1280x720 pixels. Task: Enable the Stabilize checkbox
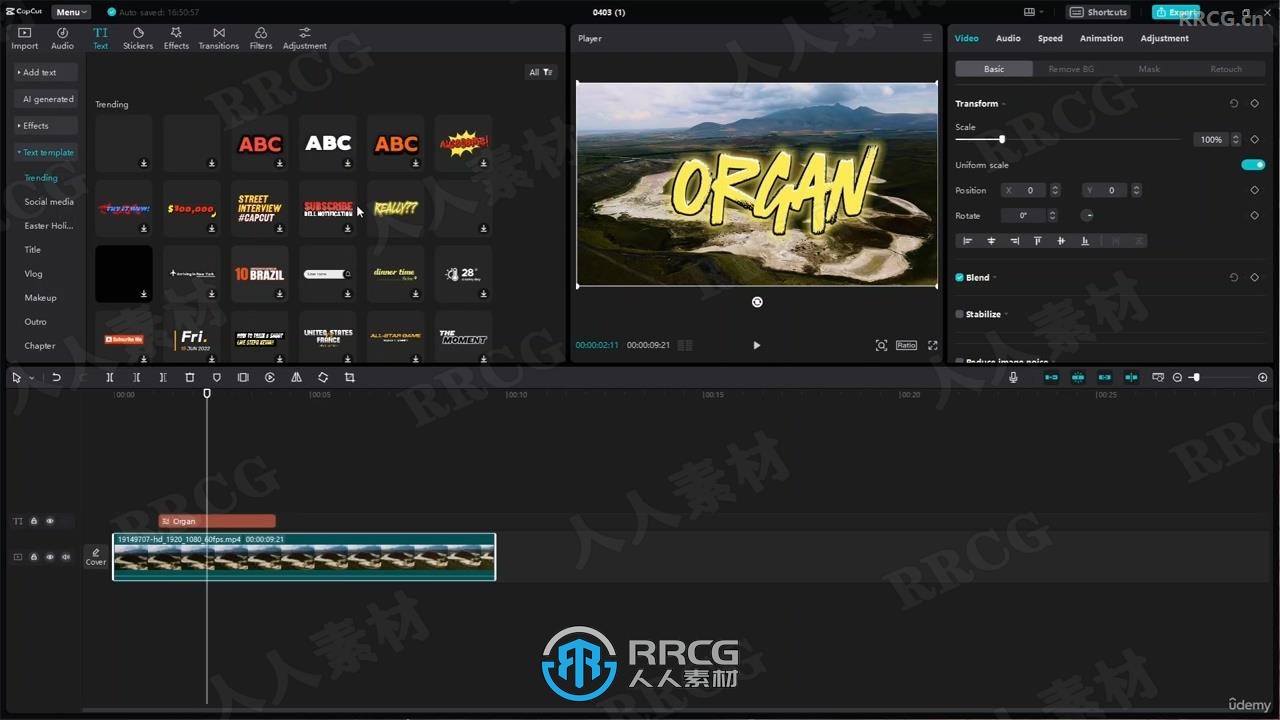tap(960, 314)
